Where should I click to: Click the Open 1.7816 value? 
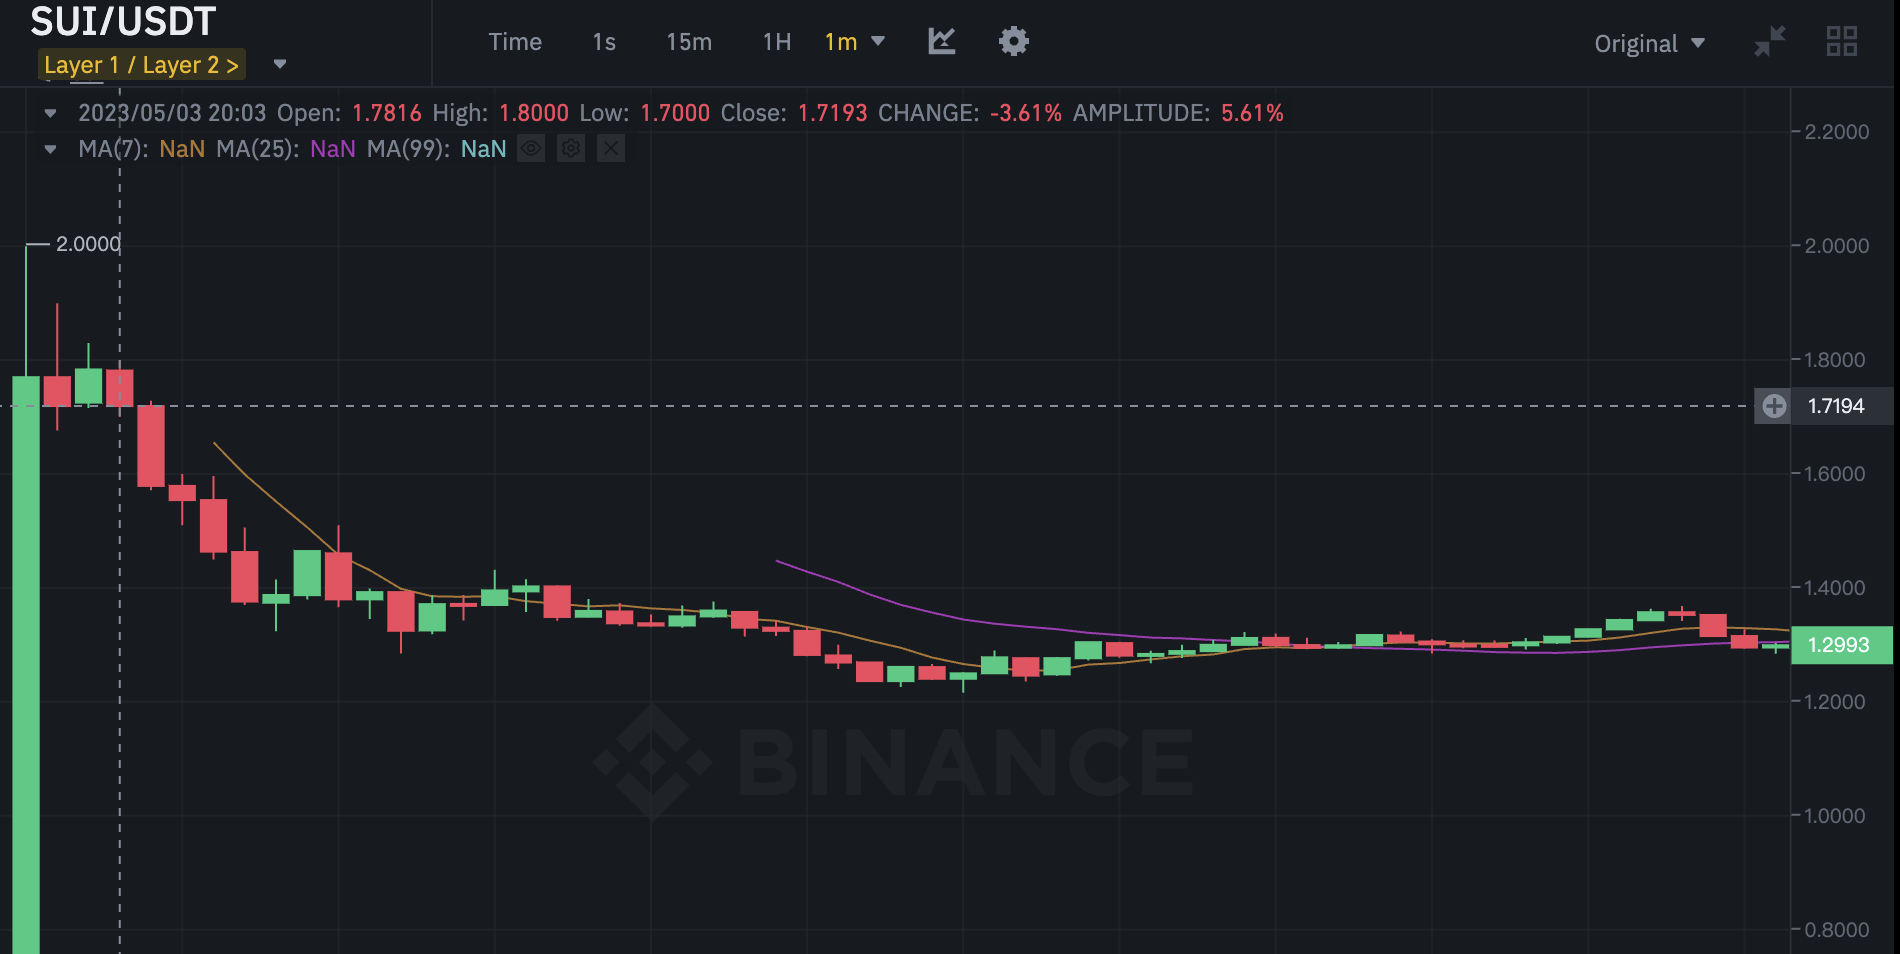[387, 113]
